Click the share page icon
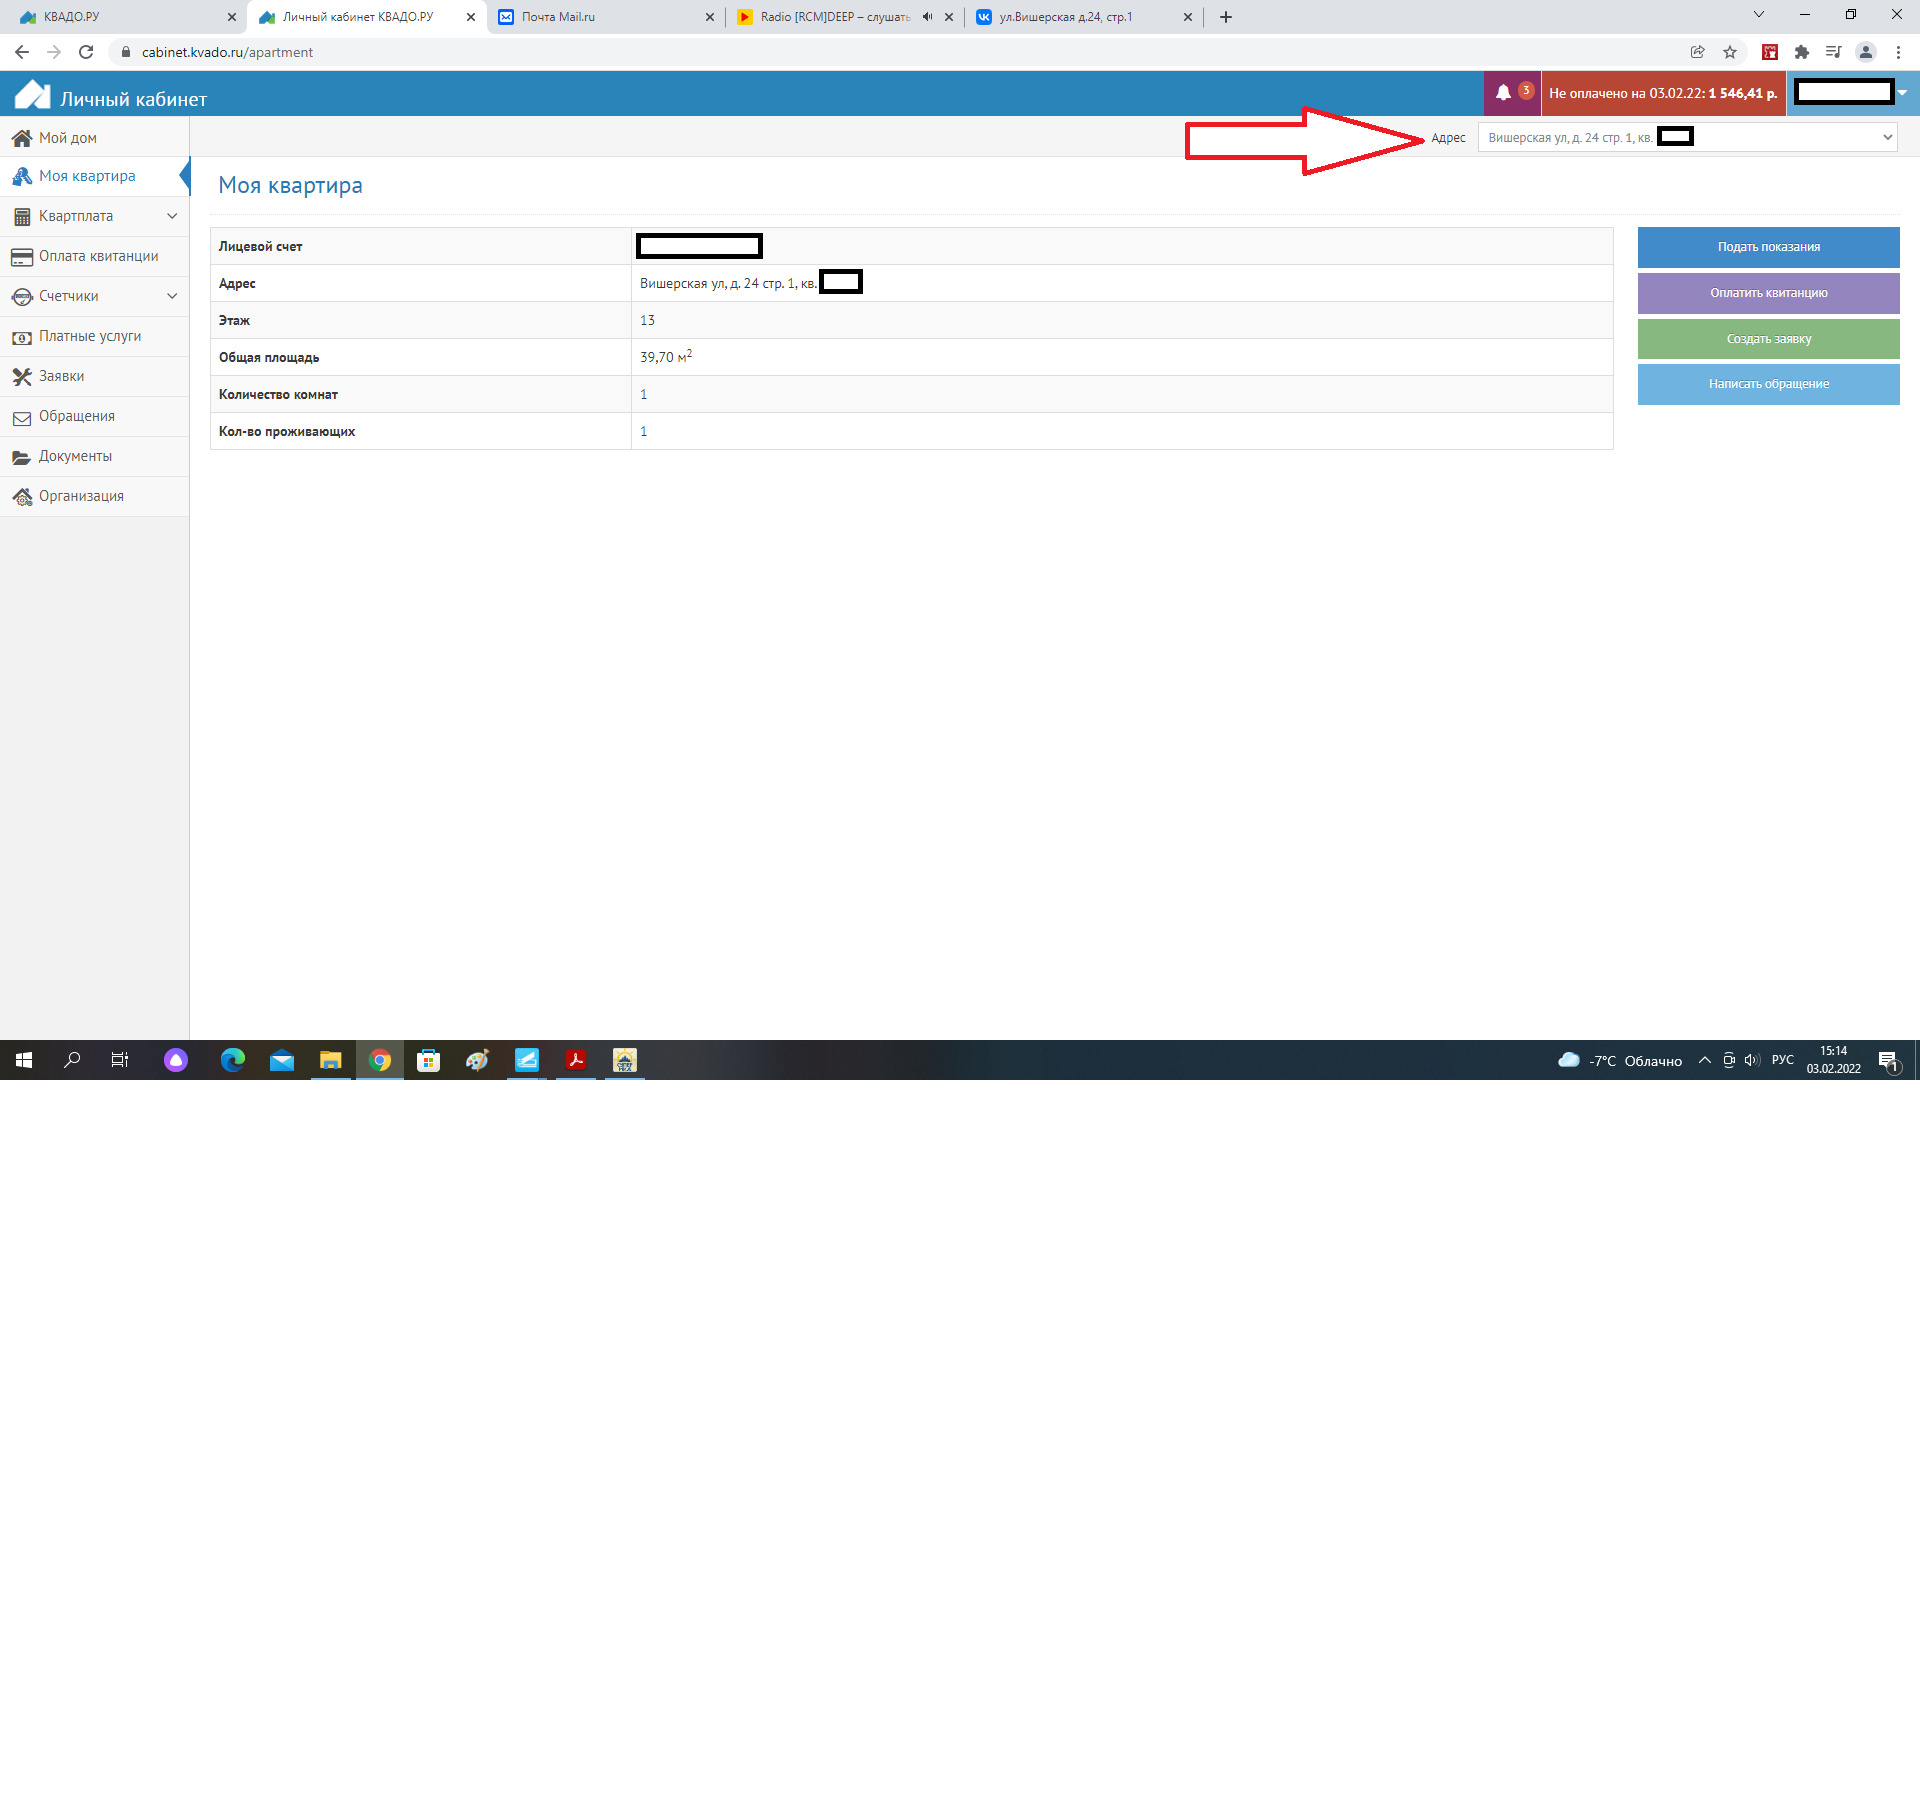1920x1811 pixels. (1698, 52)
